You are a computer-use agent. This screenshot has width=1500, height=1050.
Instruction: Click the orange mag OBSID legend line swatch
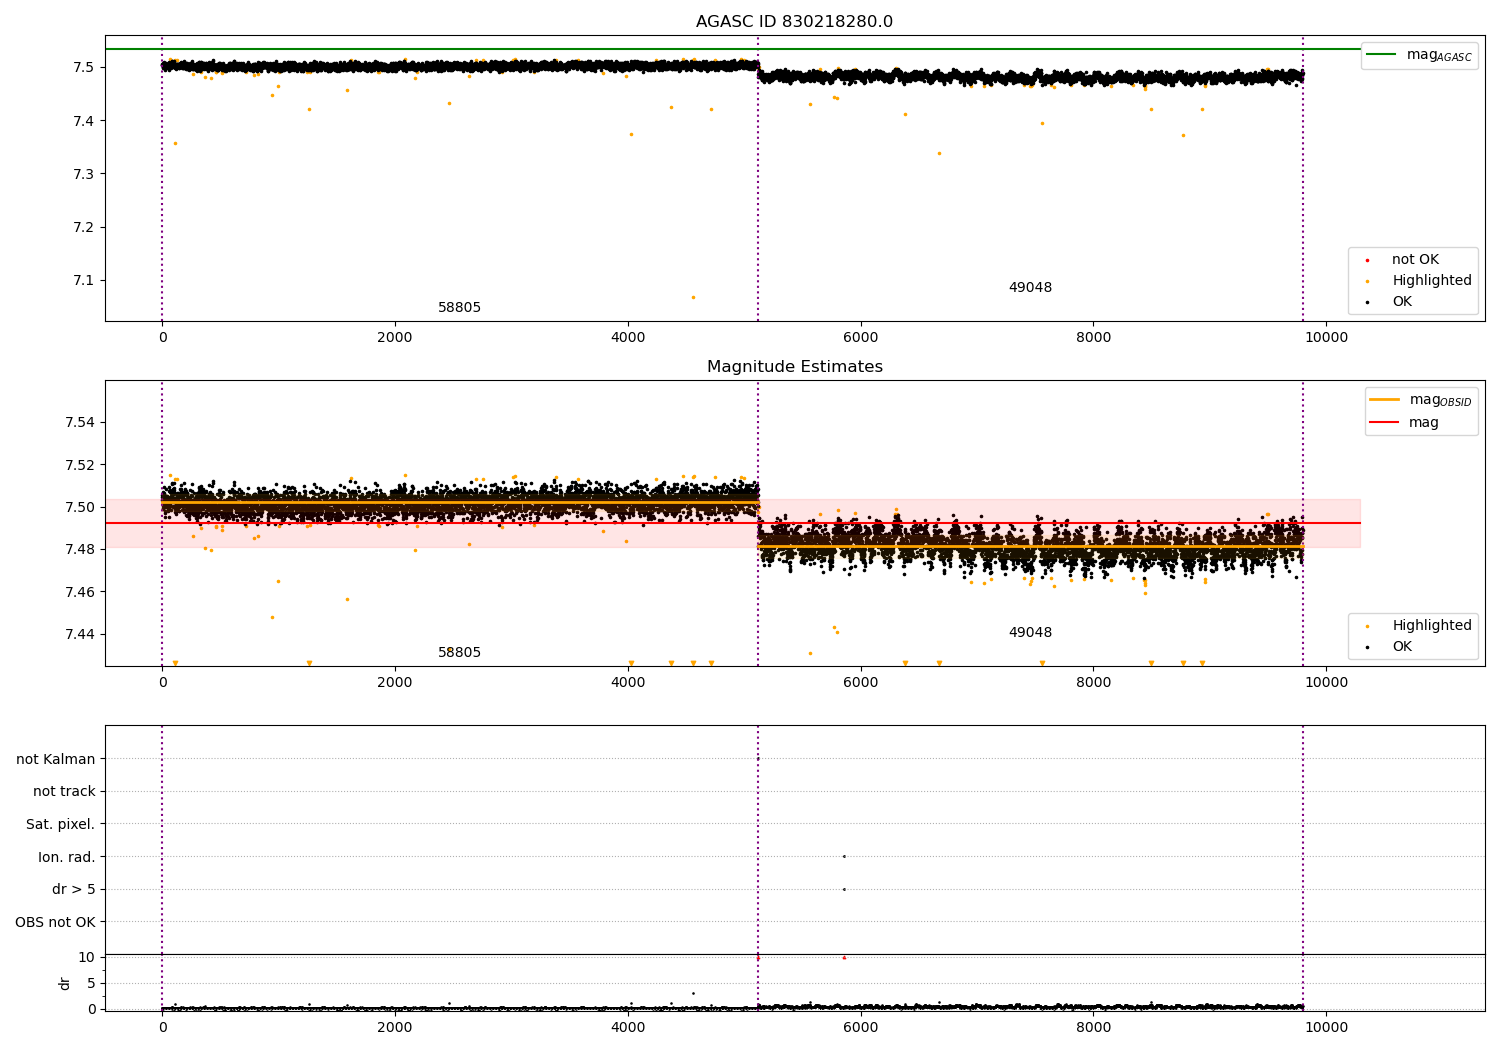[1385, 400]
